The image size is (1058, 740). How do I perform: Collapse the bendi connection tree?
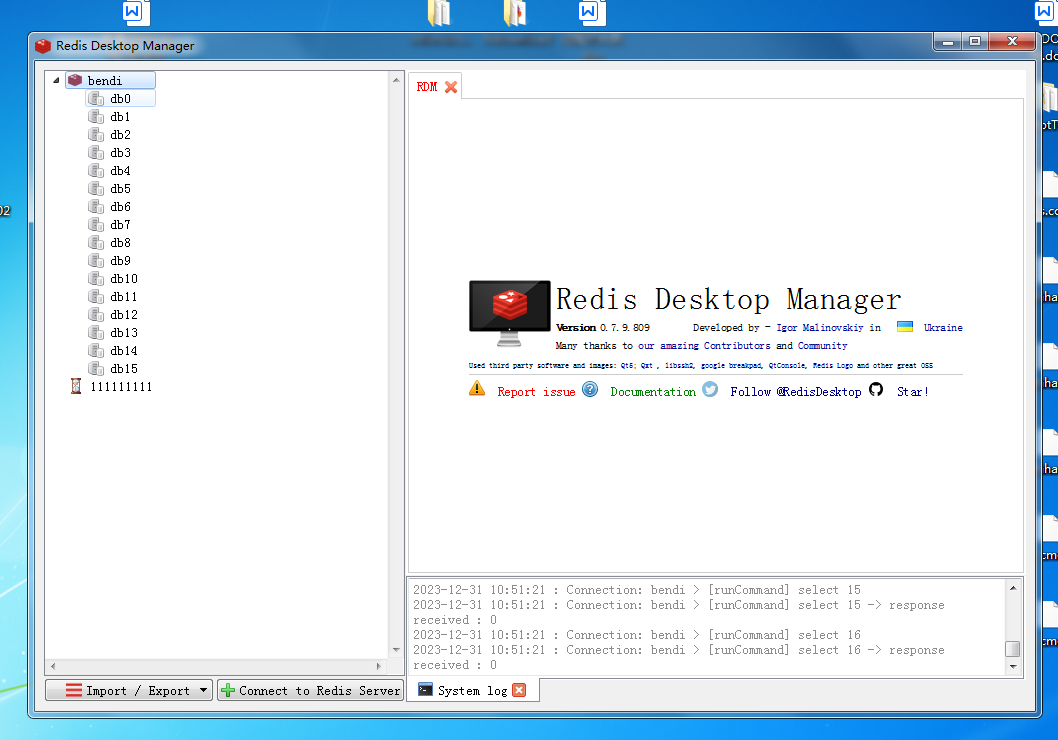click(x=56, y=80)
